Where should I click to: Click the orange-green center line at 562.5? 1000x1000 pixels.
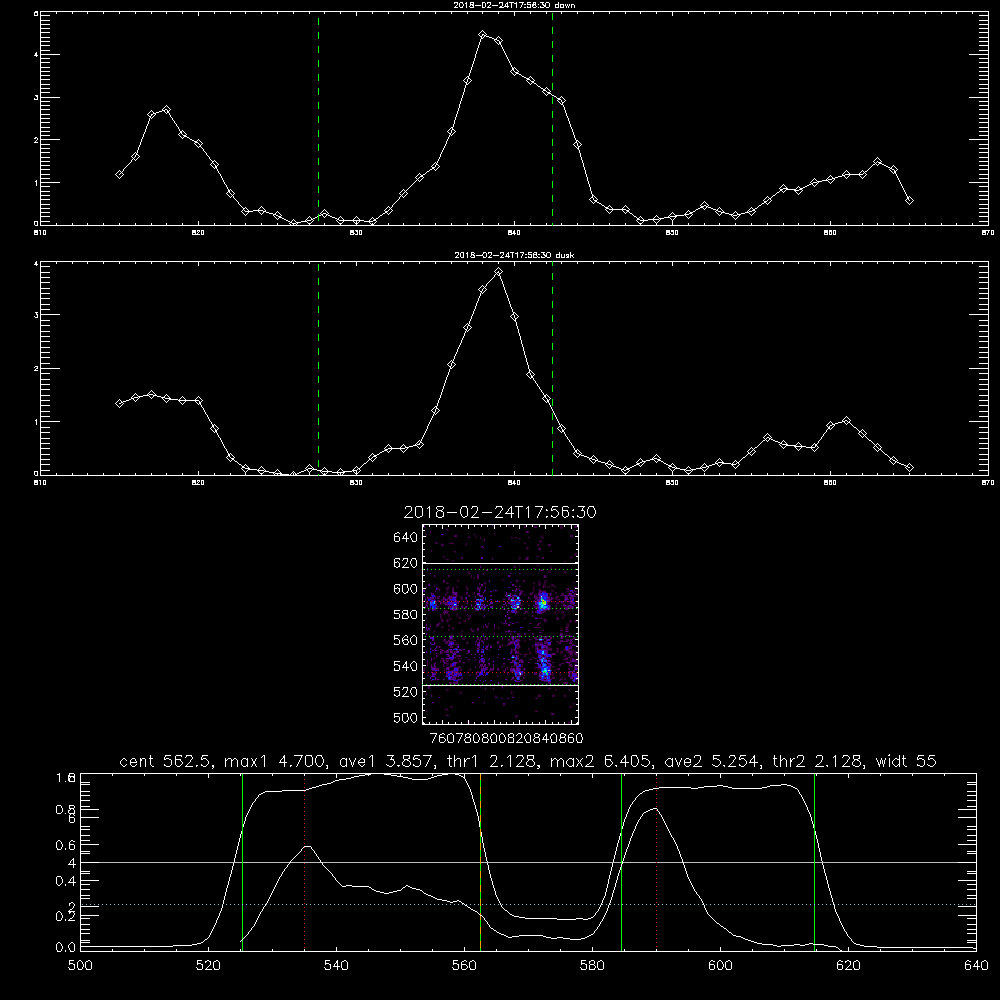pyautogui.click(x=480, y=862)
